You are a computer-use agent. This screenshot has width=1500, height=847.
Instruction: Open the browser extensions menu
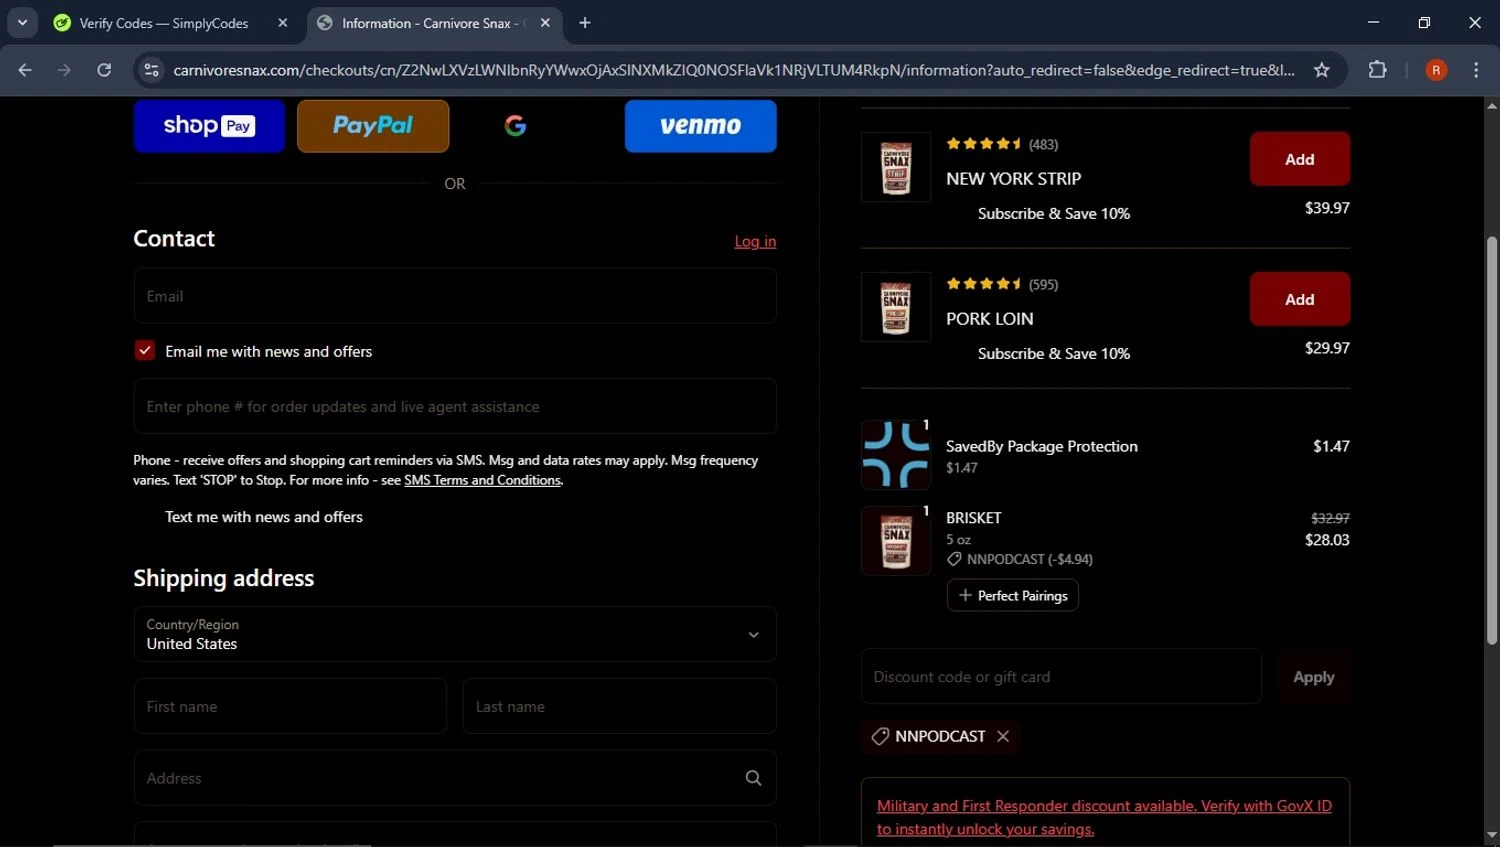click(1377, 70)
